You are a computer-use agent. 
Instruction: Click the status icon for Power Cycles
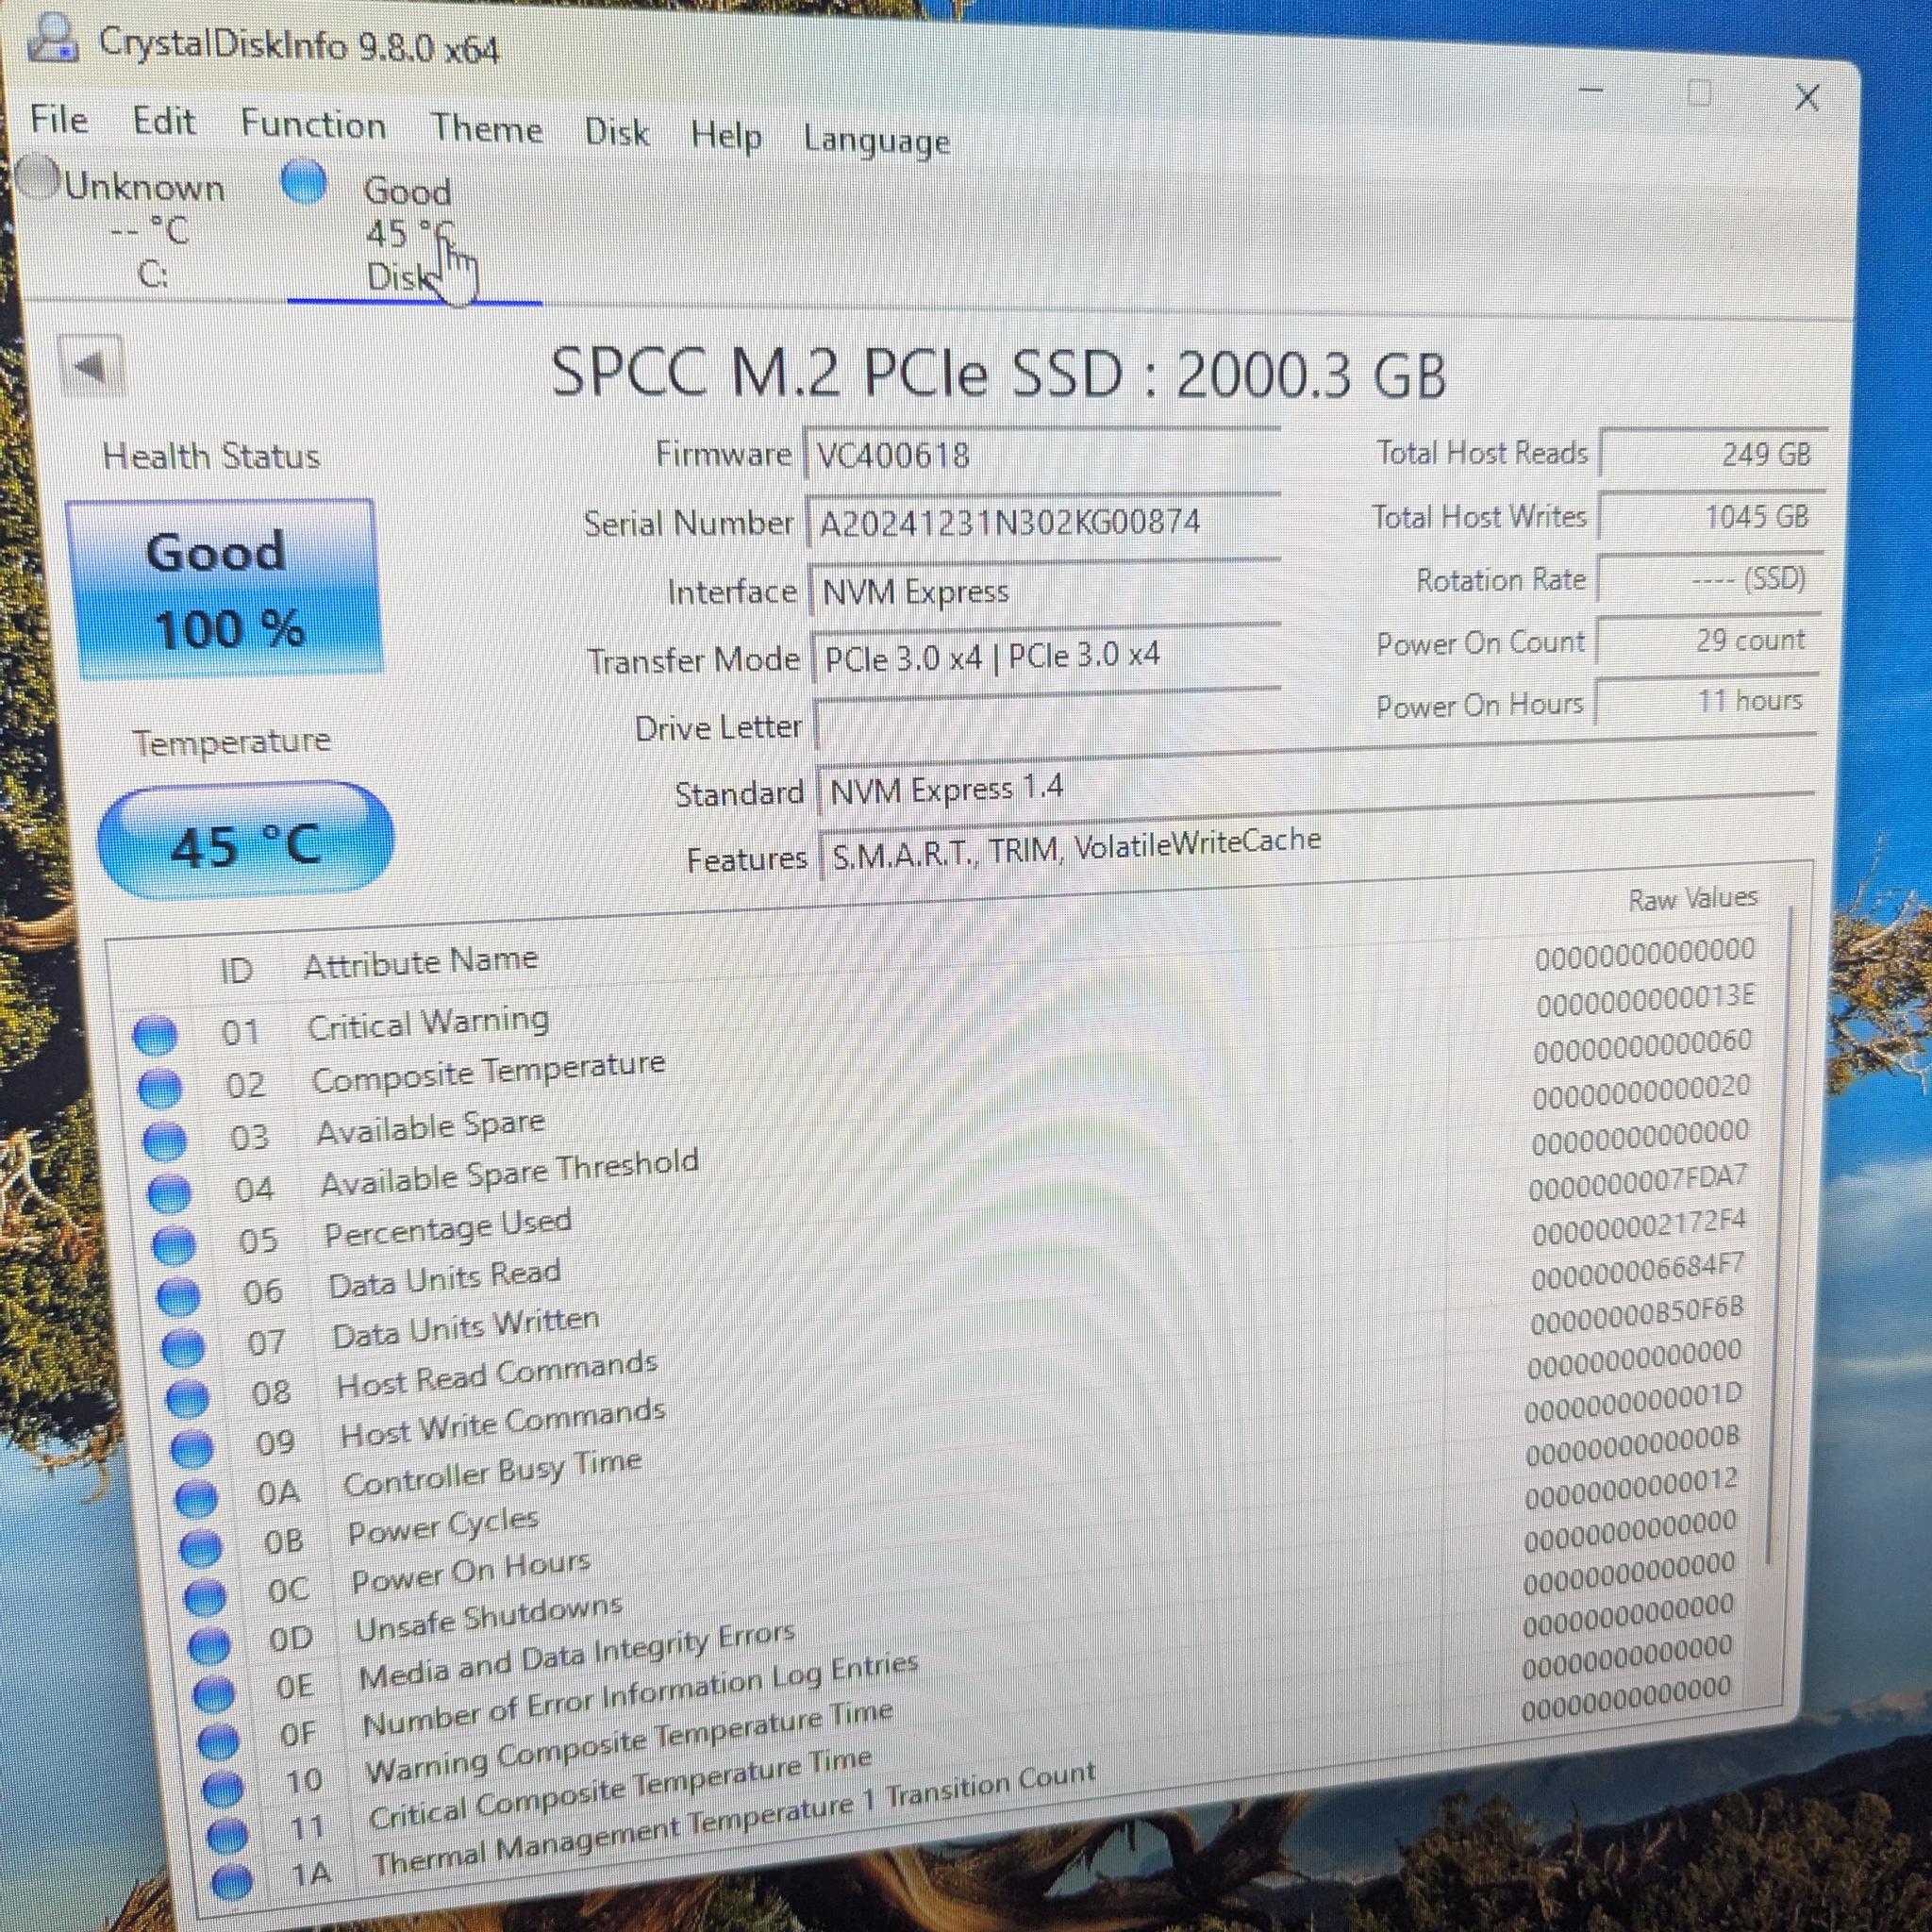[x=201, y=1547]
